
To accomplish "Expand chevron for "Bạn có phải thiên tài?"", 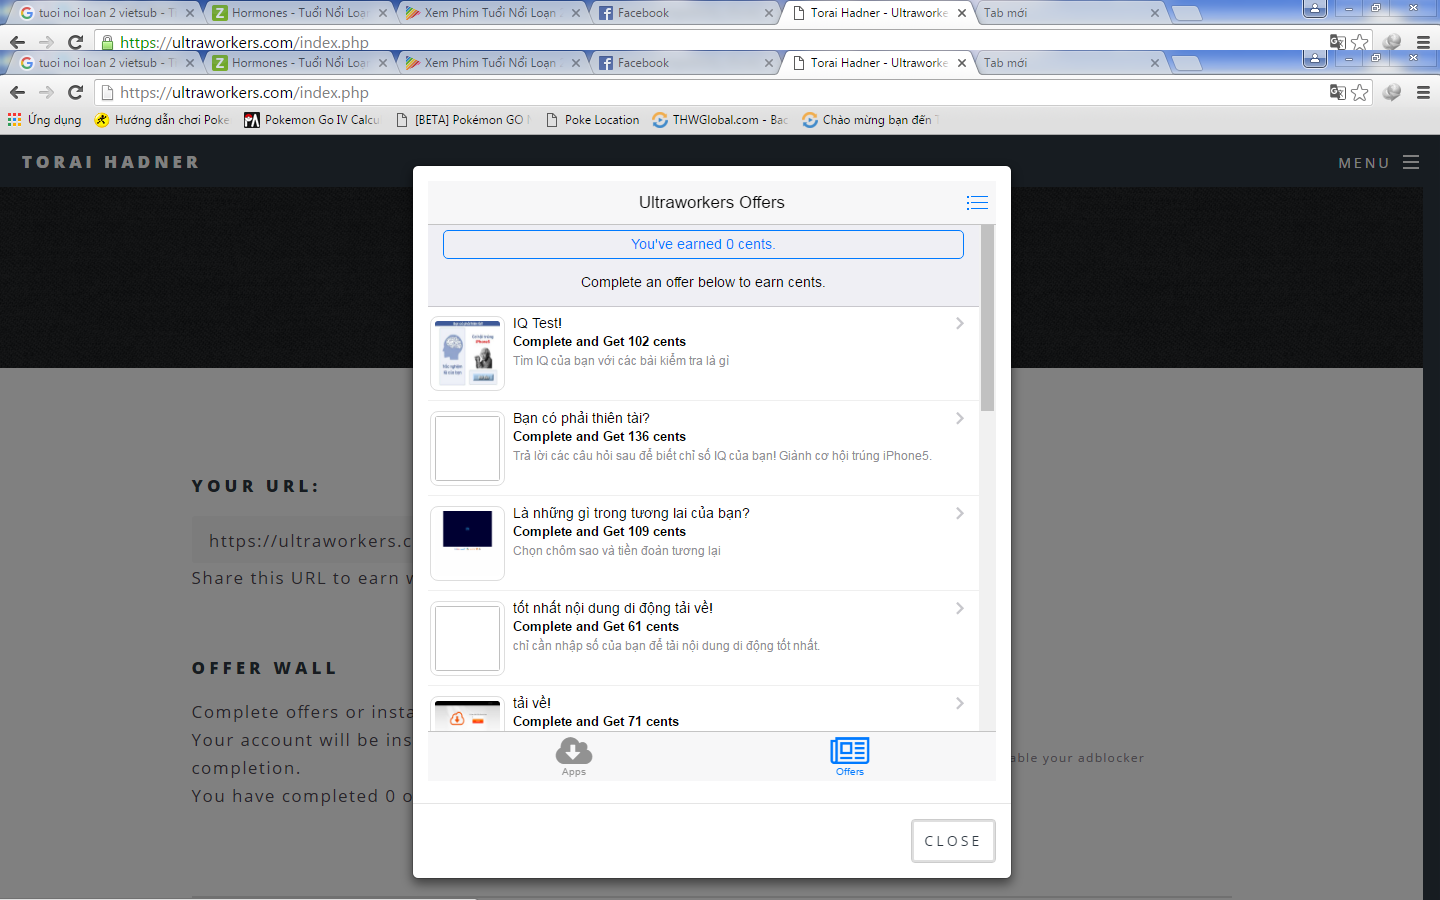I will [x=959, y=418].
